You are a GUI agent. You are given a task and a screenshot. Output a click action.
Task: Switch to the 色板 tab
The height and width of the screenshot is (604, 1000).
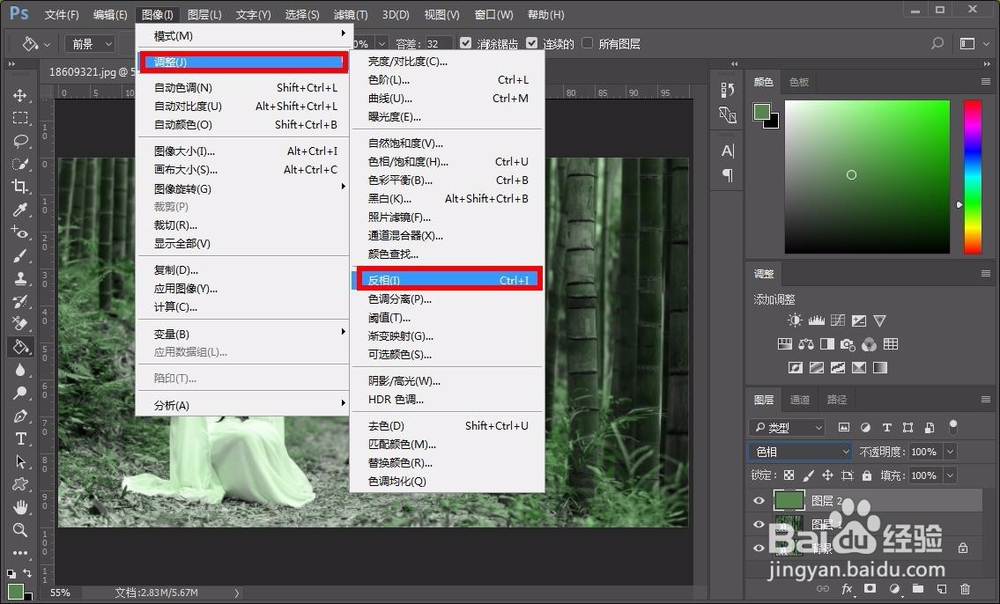798,82
